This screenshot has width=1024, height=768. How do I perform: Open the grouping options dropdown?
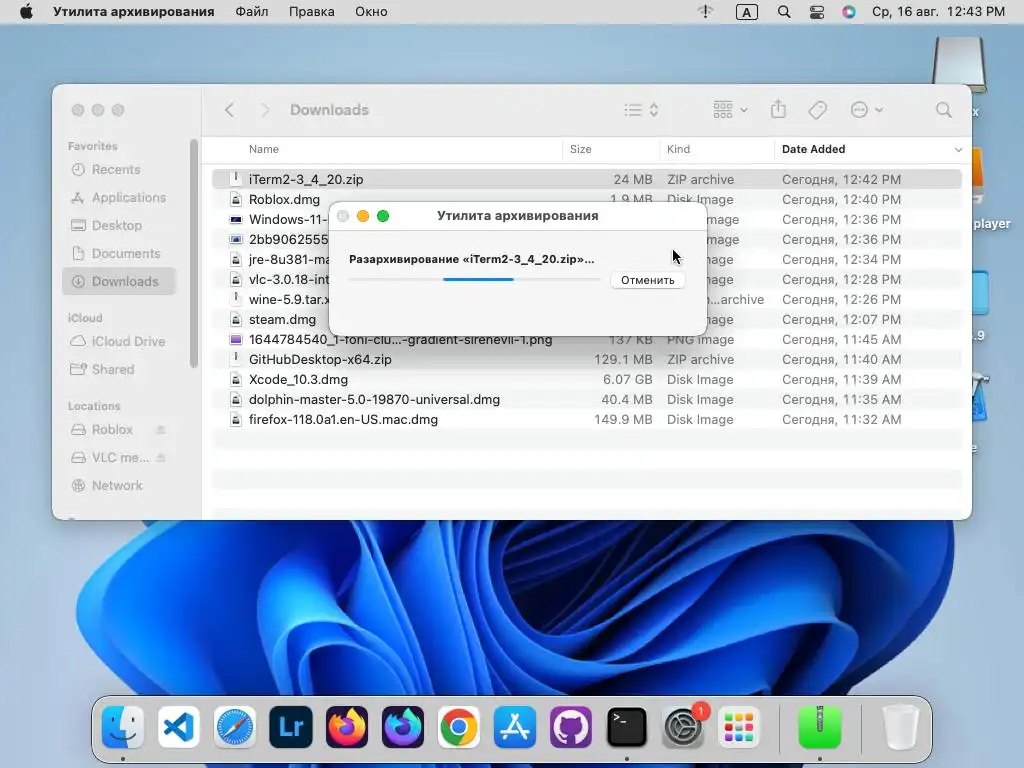[x=730, y=110]
